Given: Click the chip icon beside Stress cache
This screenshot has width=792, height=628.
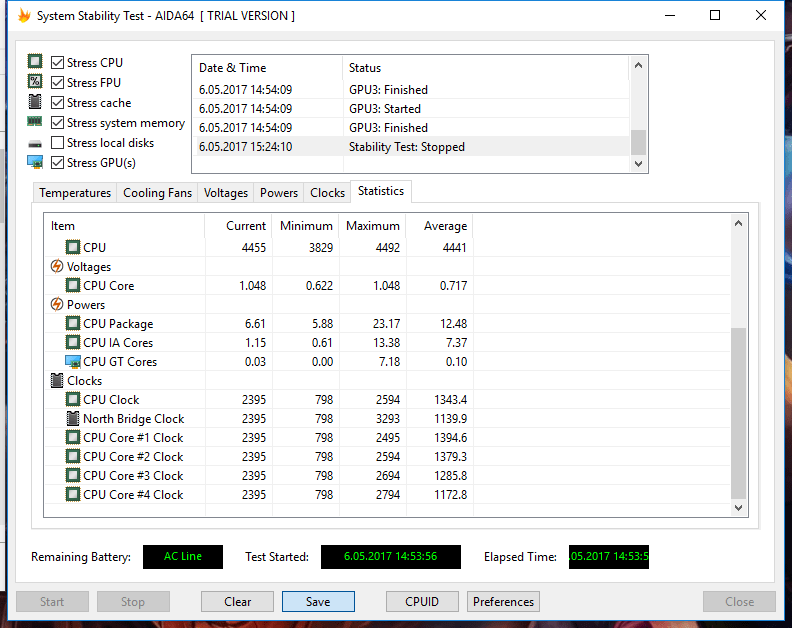Looking at the screenshot, I should point(35,102).
